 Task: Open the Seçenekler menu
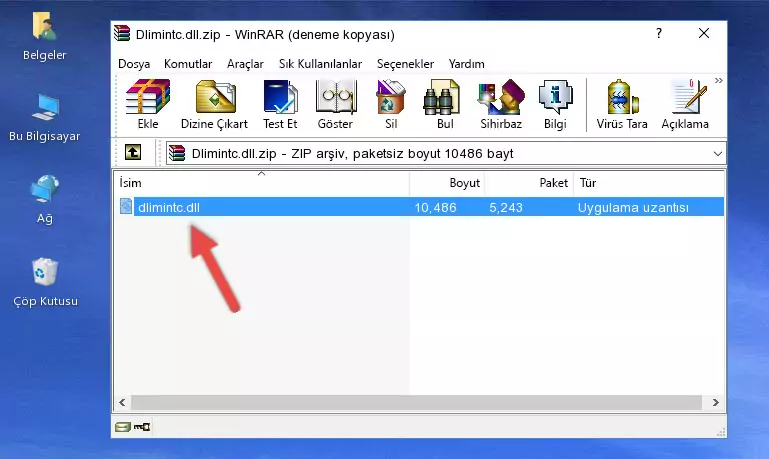tap(405, 64)
